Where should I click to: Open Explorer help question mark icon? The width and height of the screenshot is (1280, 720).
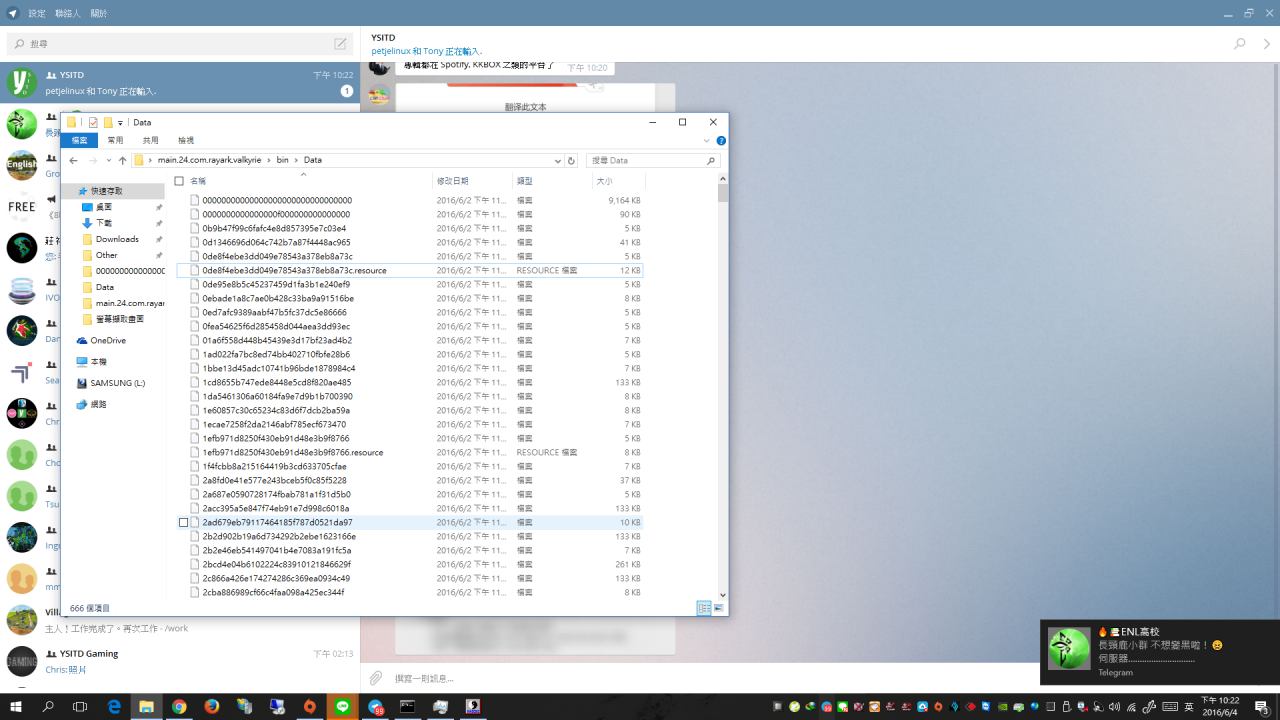pos(721,141)
